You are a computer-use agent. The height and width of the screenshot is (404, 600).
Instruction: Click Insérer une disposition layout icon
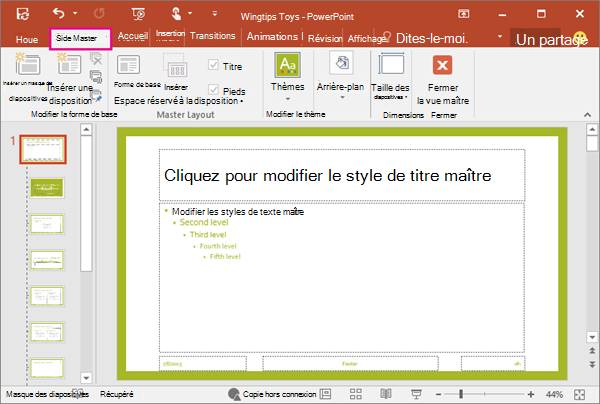69,64
